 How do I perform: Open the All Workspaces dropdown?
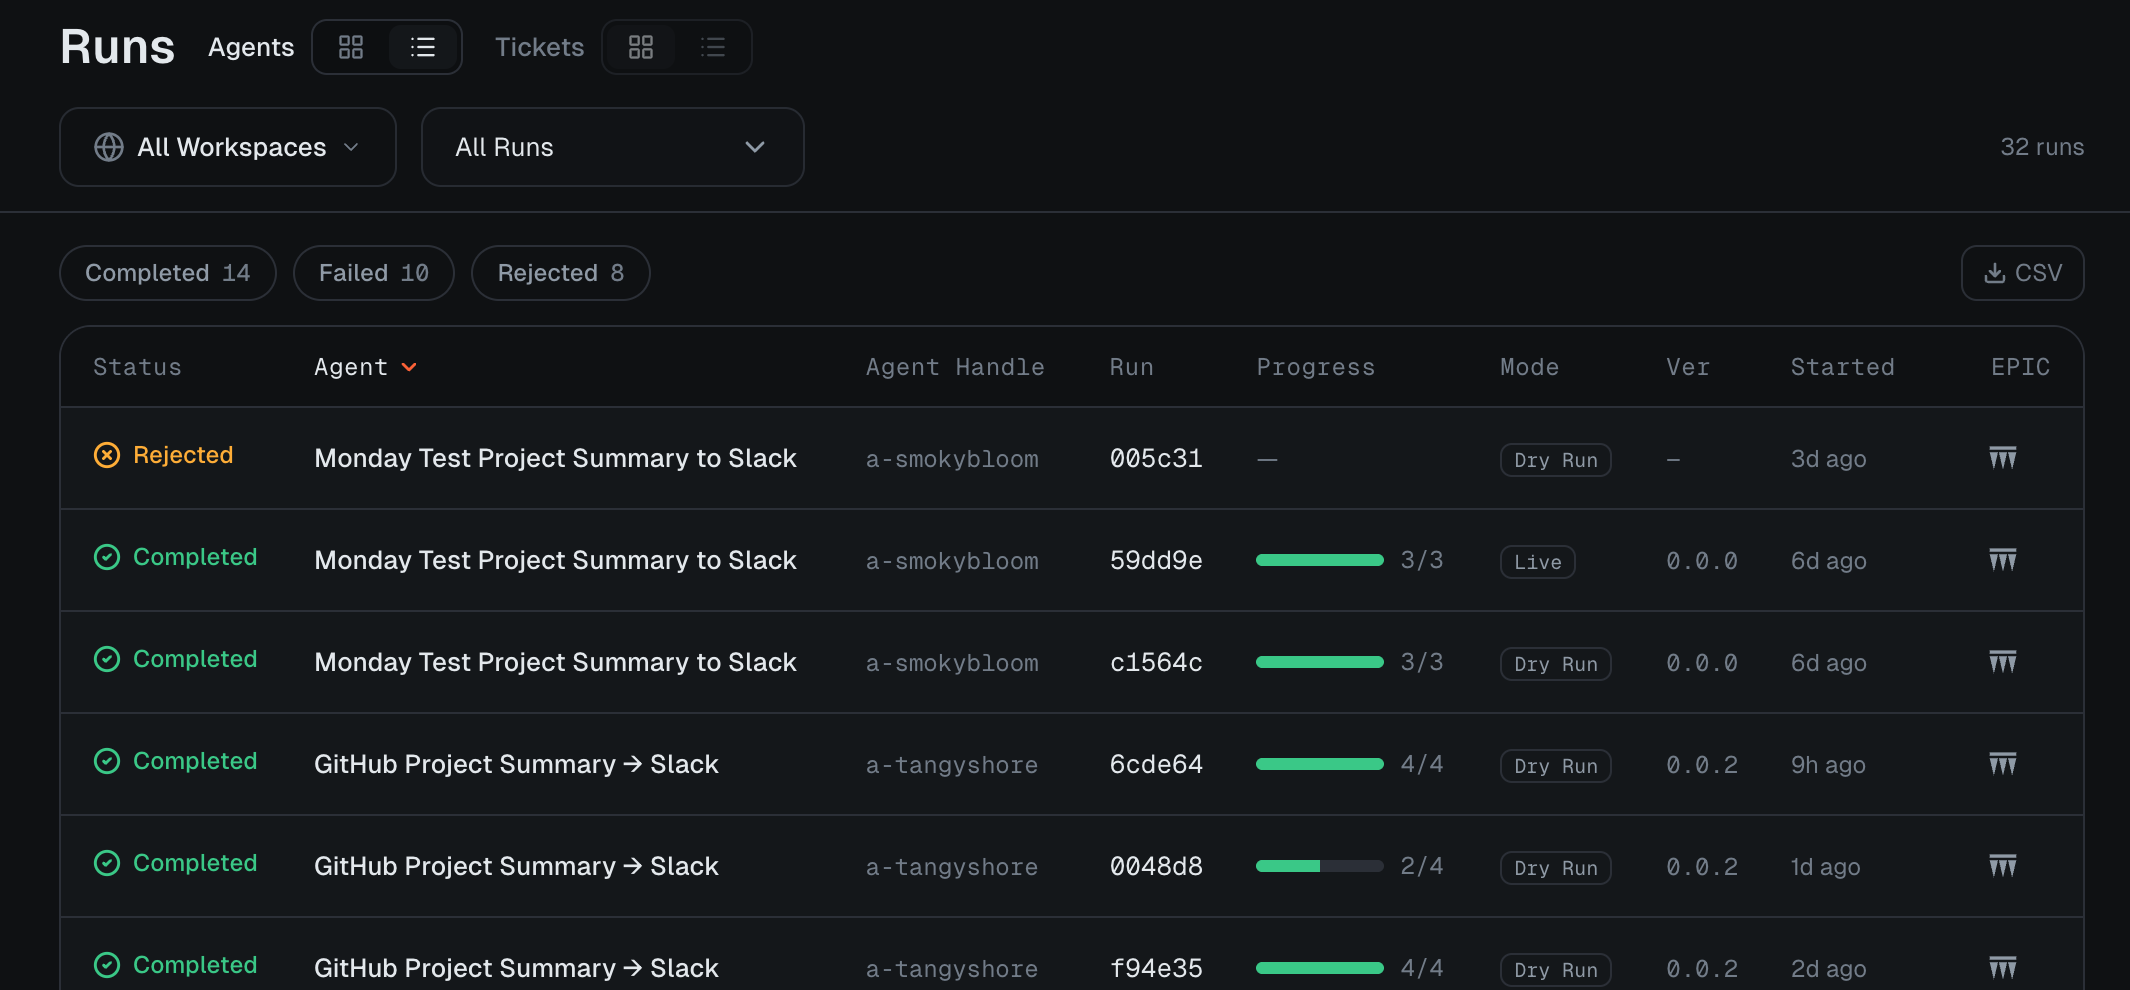pyautogui.click(x=228, y=147)
